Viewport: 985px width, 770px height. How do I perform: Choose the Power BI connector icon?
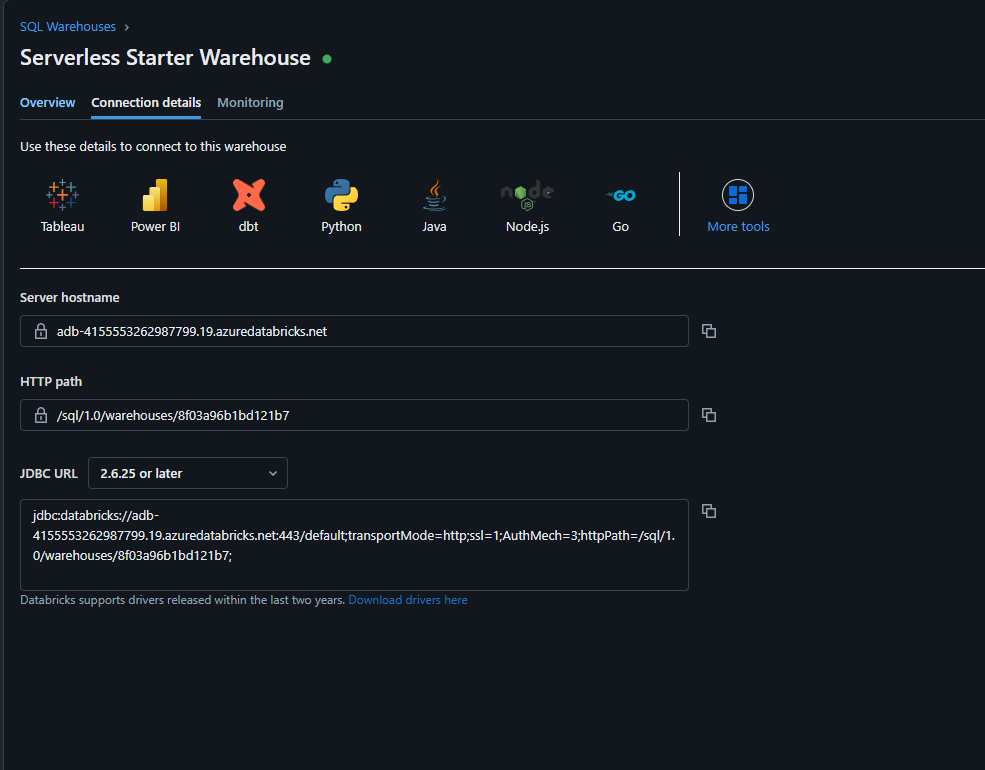tap(155, 196)
